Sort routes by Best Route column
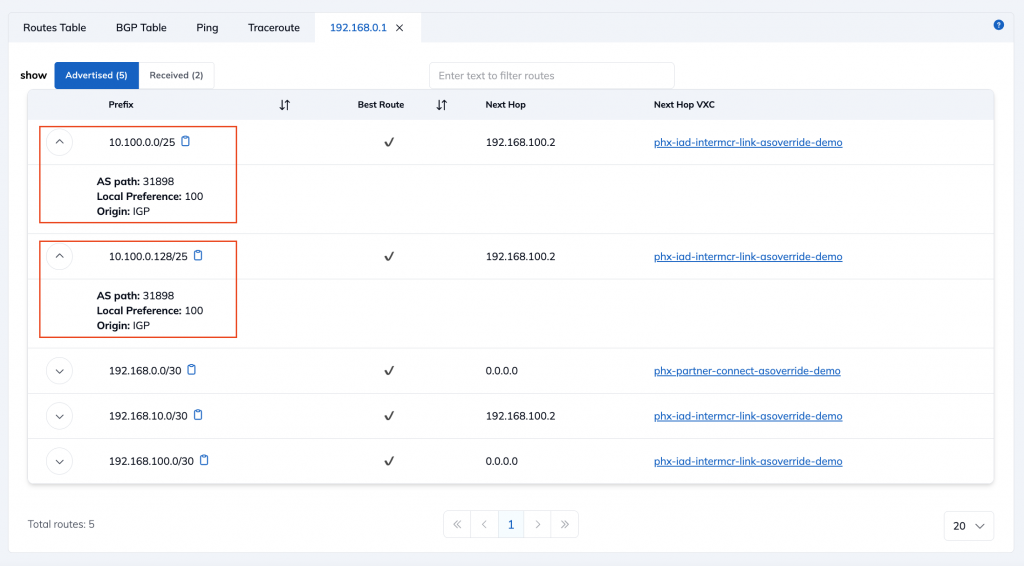 pyautogui.click(x=441, y=104)
